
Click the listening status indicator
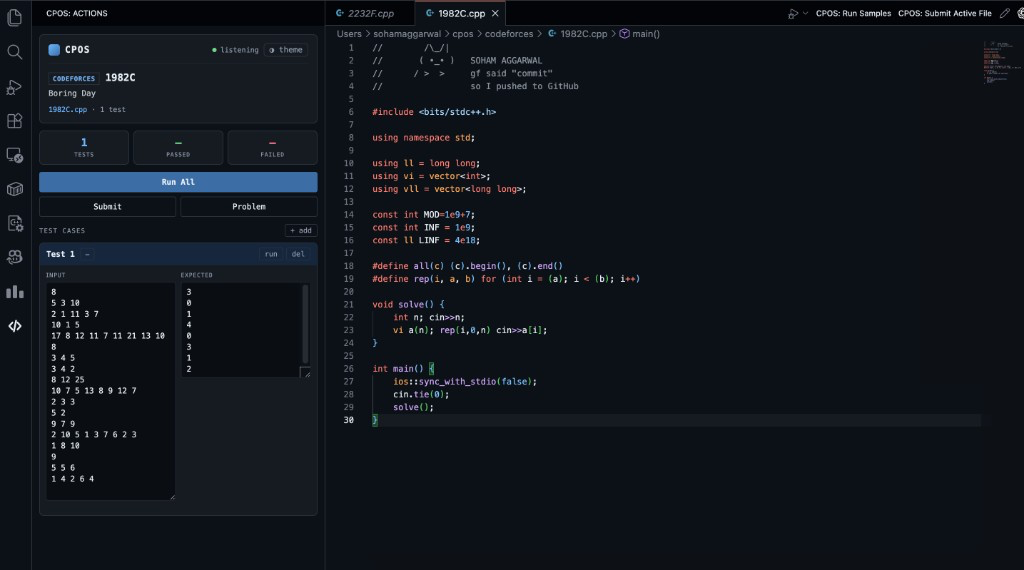(235, 50)
